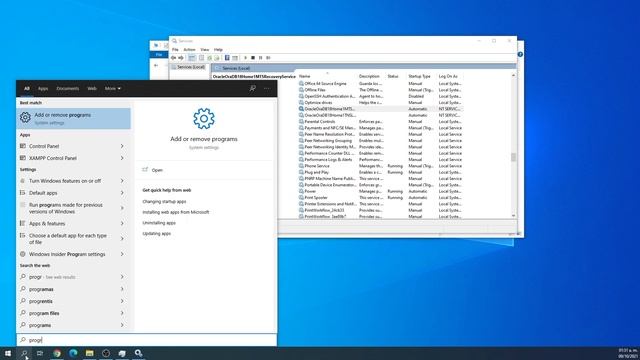The image size is (640, 360).
Task: Click in the search input box
Action: click(147, 340)
